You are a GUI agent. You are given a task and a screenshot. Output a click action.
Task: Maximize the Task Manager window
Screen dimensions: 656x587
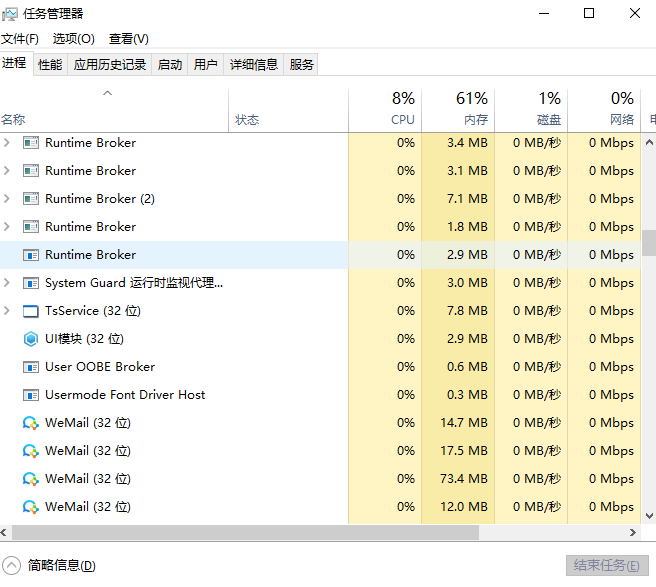click(x=589, y=13)
